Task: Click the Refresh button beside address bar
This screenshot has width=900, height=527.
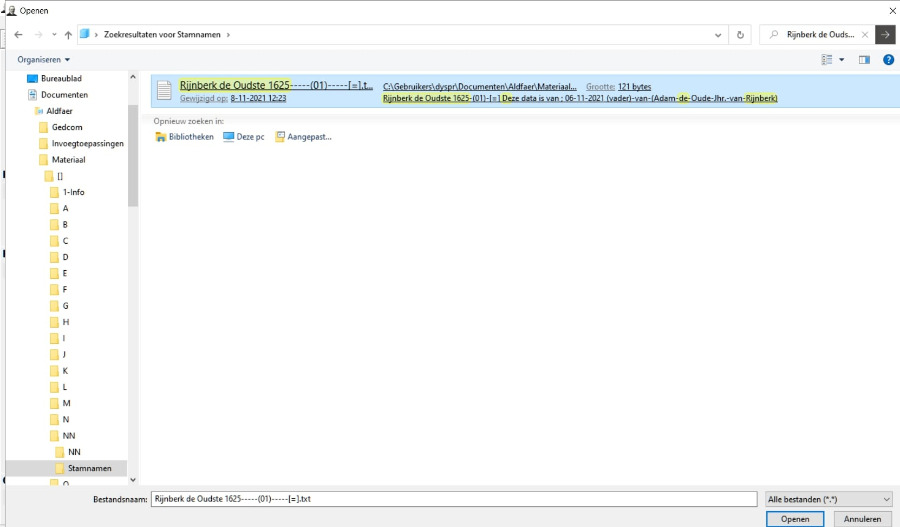Action: [740, 35]
